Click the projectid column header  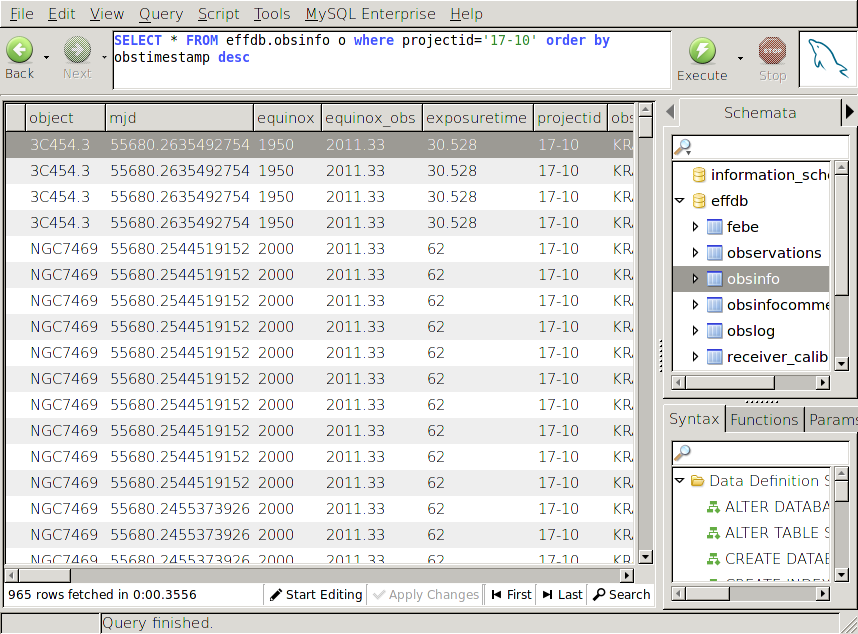coord(570,118)
